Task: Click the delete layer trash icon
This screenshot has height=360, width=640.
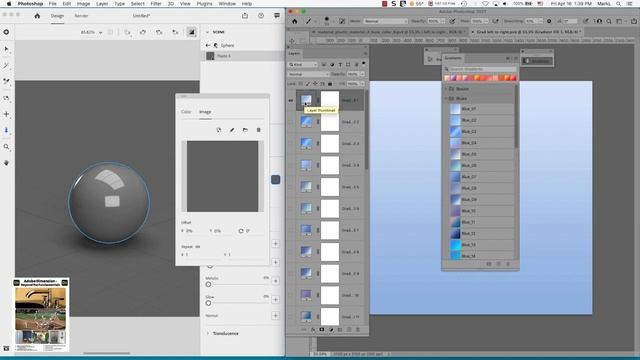Action: 358,329
